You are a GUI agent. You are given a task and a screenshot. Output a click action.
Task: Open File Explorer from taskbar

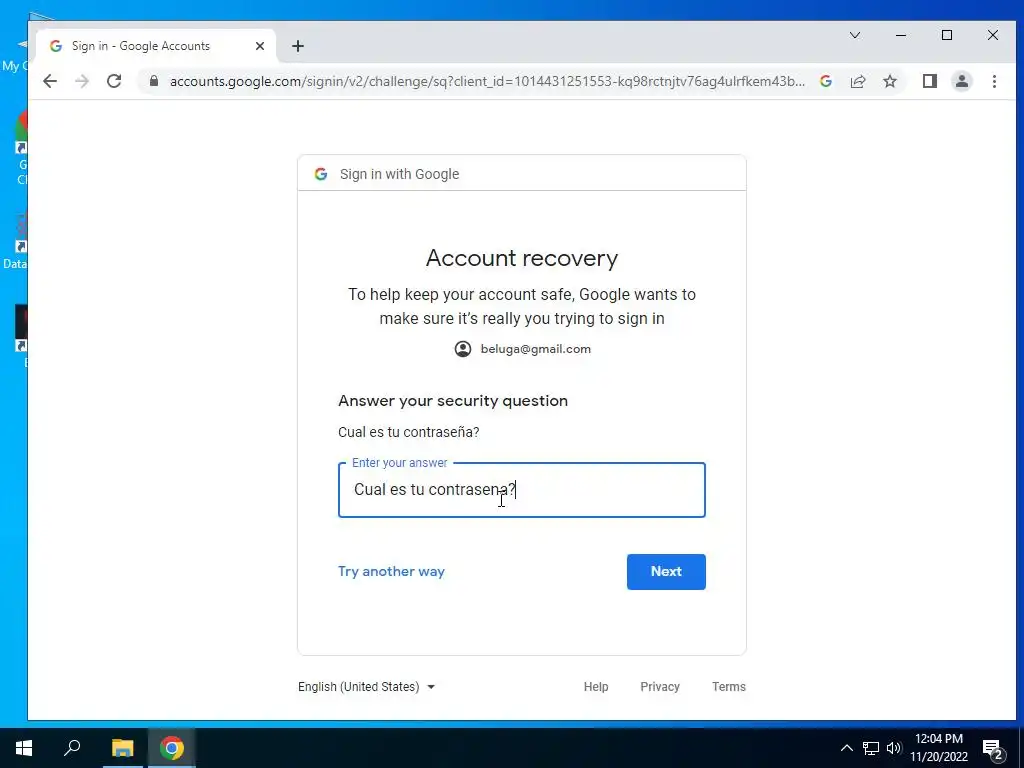(x=122, y=748)
